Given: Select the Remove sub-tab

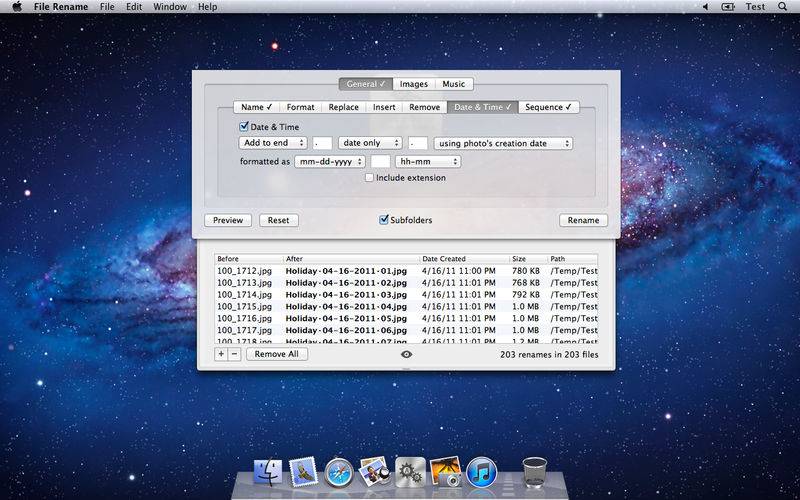Looking at the screenshot, I should pyautogui.click(x=424, y=107).
